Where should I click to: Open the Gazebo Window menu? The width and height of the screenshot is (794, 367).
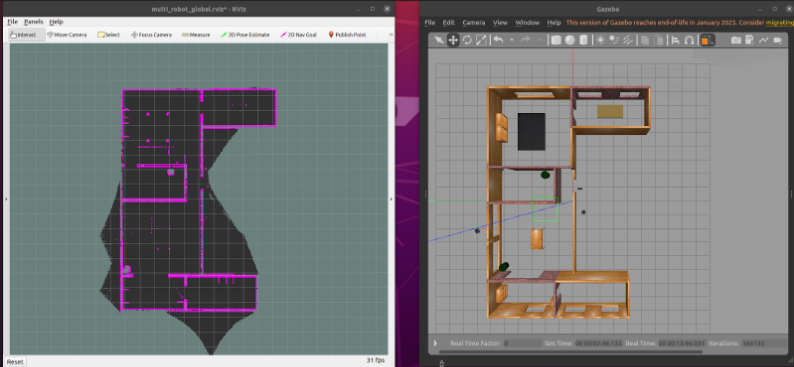[527, 23]
